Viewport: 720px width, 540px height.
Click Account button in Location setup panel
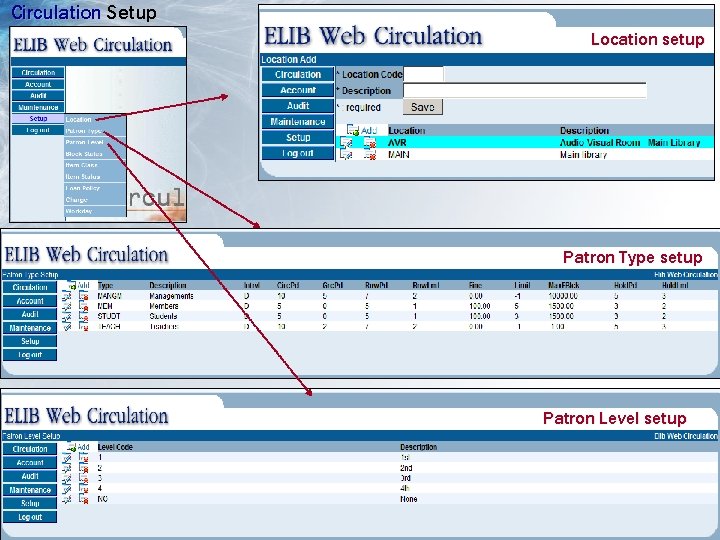pos(298,90)
